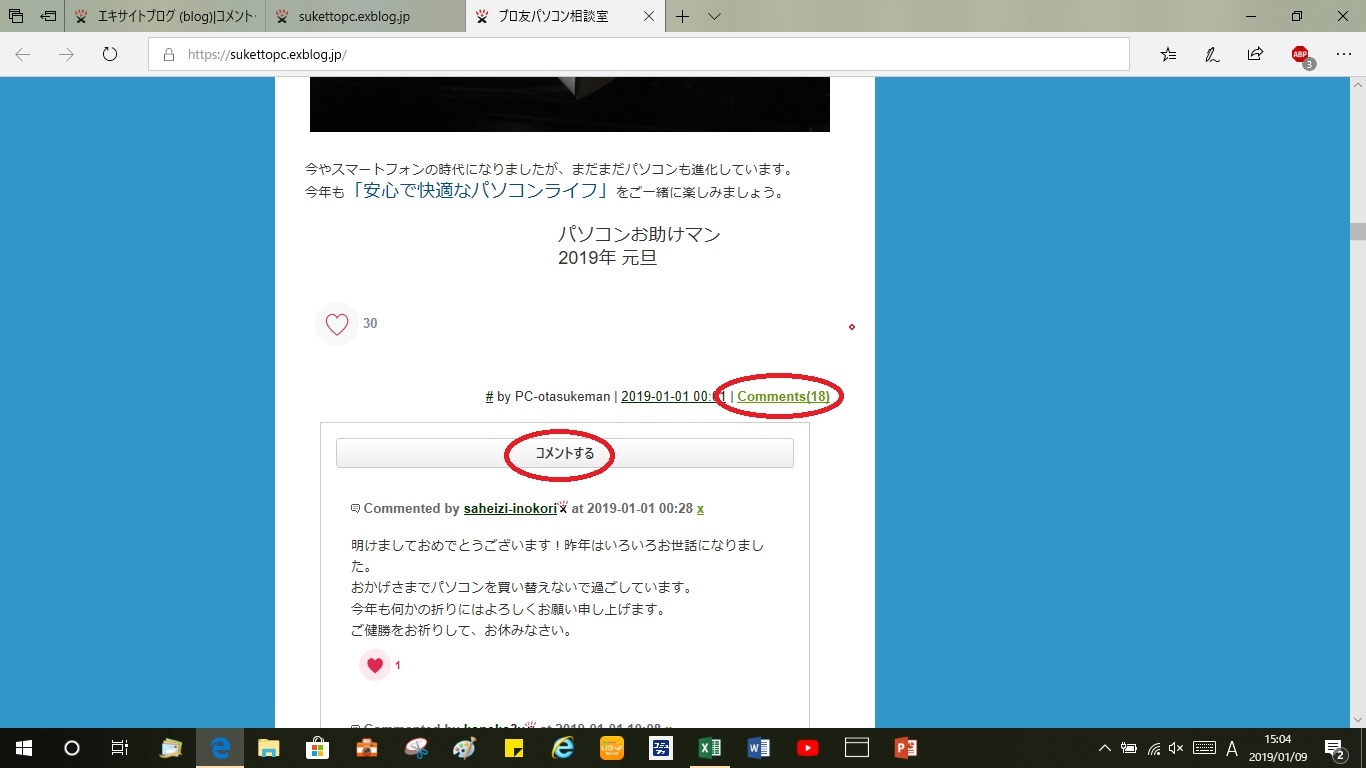
Task: Click the address bar URL field
Action: (x=639, y=55)
